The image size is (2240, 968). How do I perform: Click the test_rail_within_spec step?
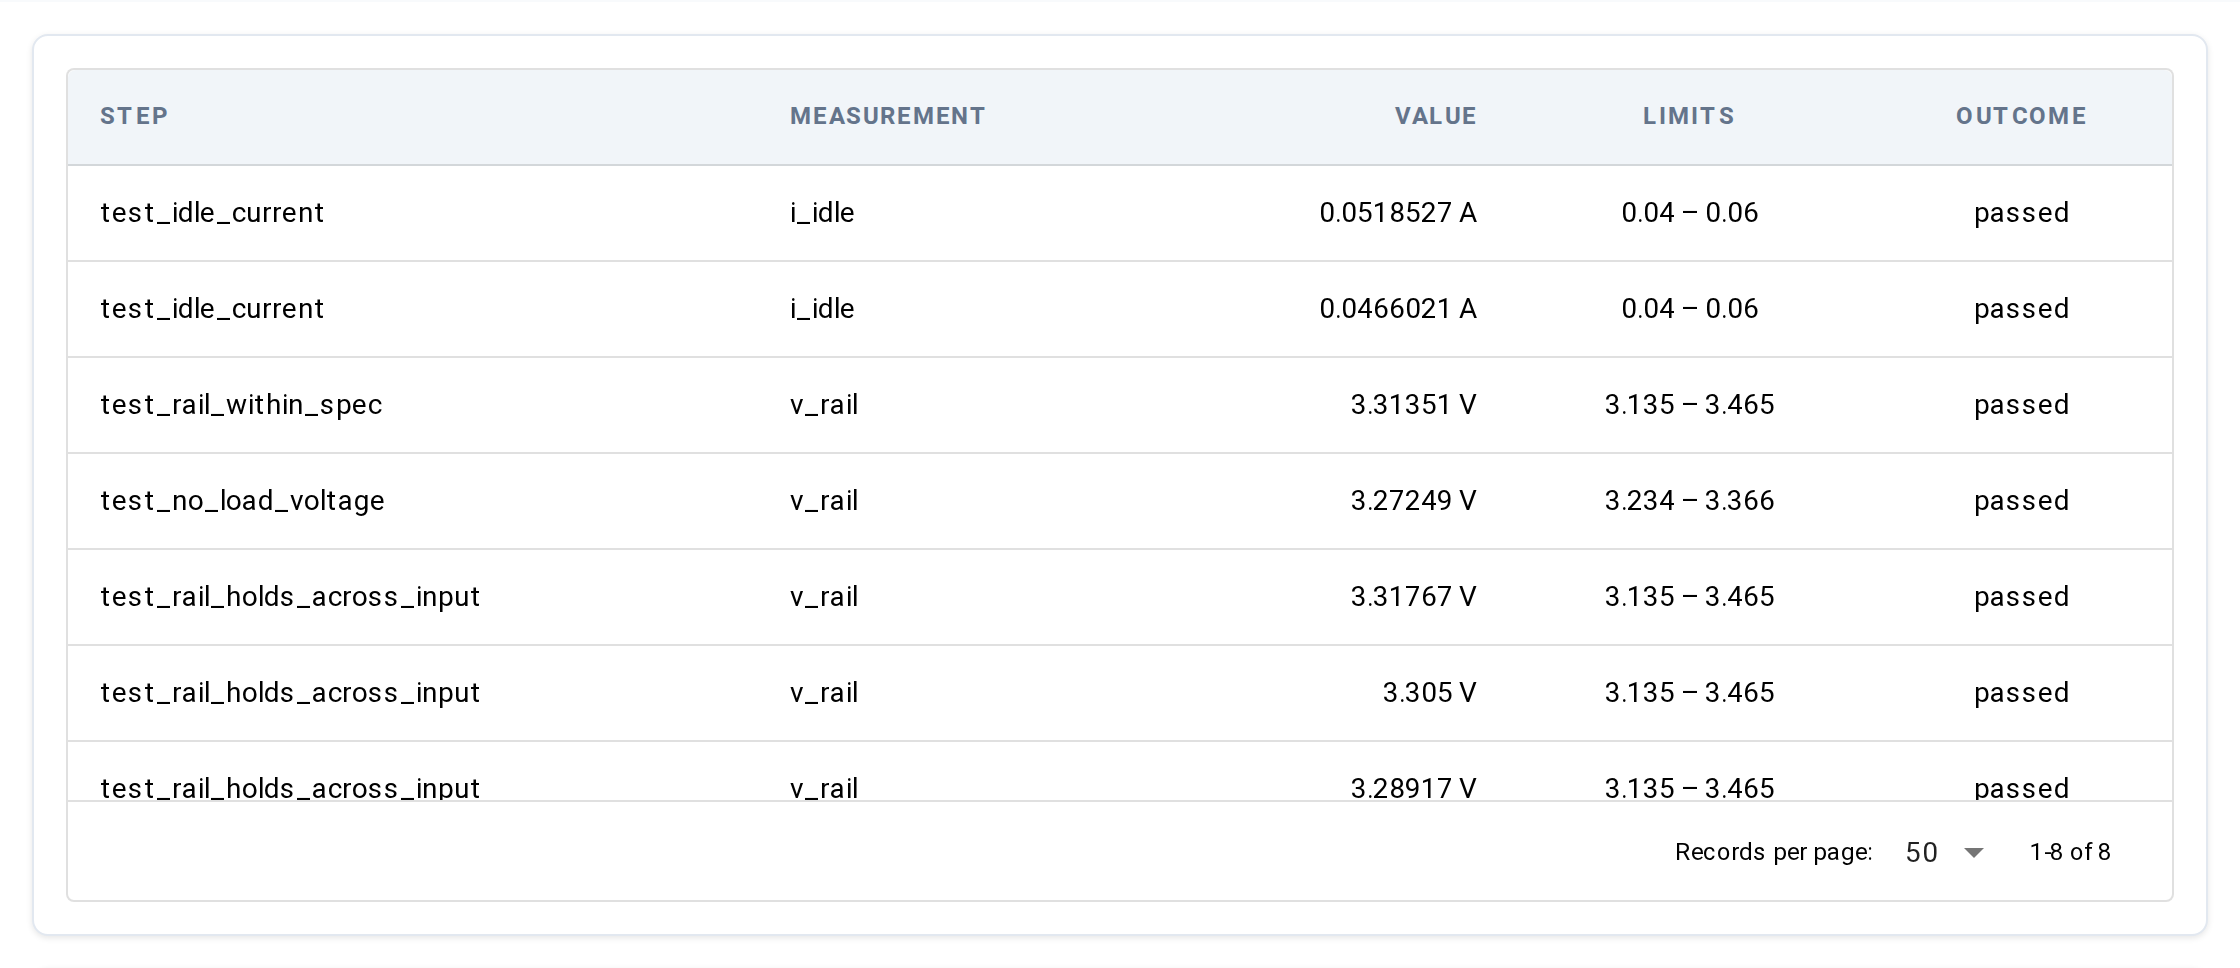point(241,404)
